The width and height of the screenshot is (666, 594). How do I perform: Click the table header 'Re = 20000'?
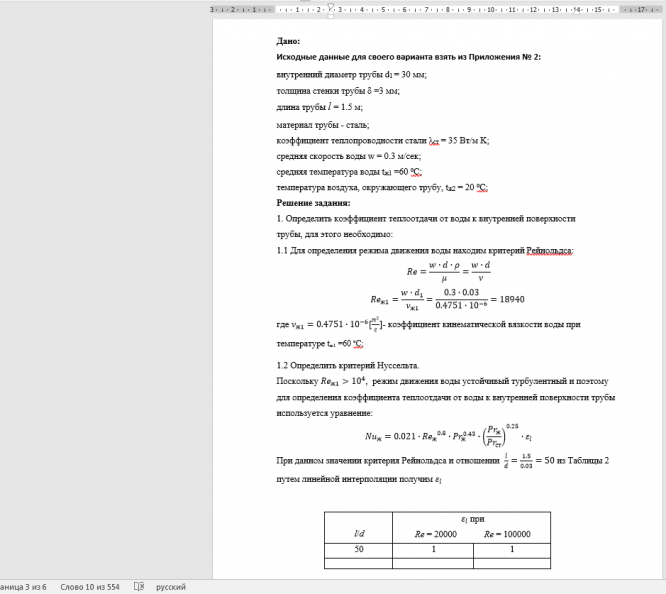pyautogui.click(x=435, y=534)
